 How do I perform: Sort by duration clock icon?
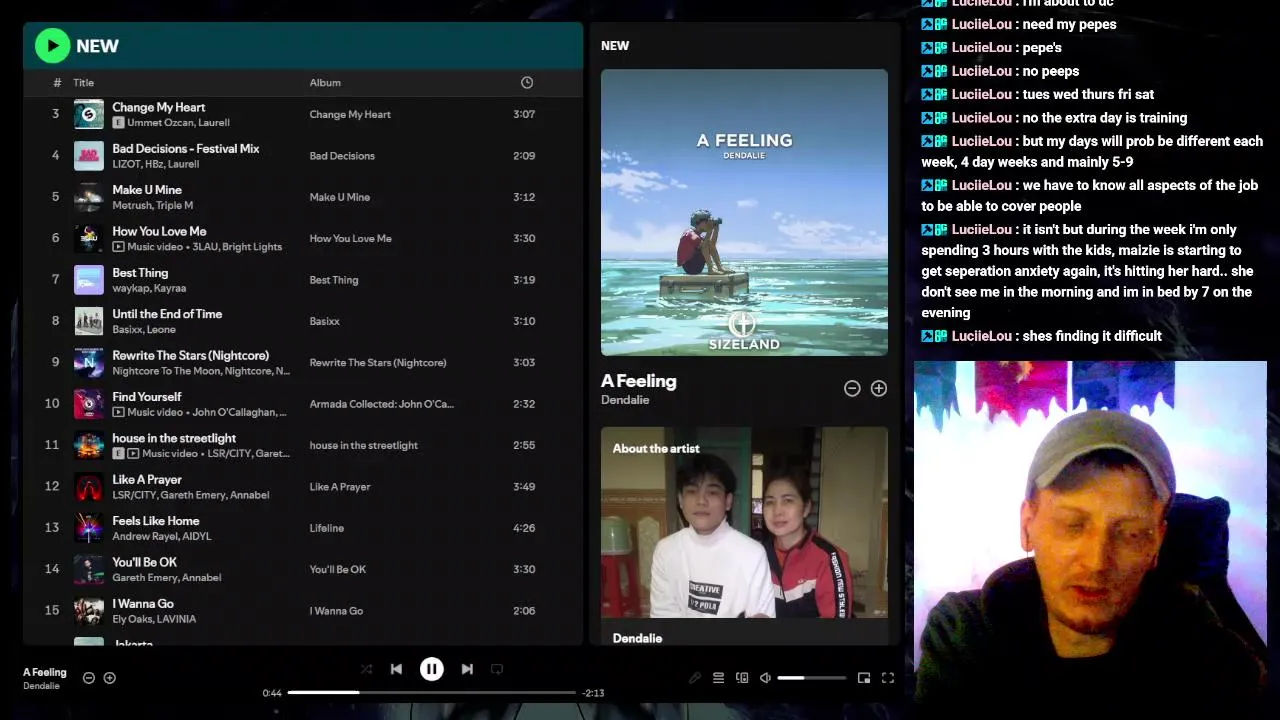click(x=527, y=82)
